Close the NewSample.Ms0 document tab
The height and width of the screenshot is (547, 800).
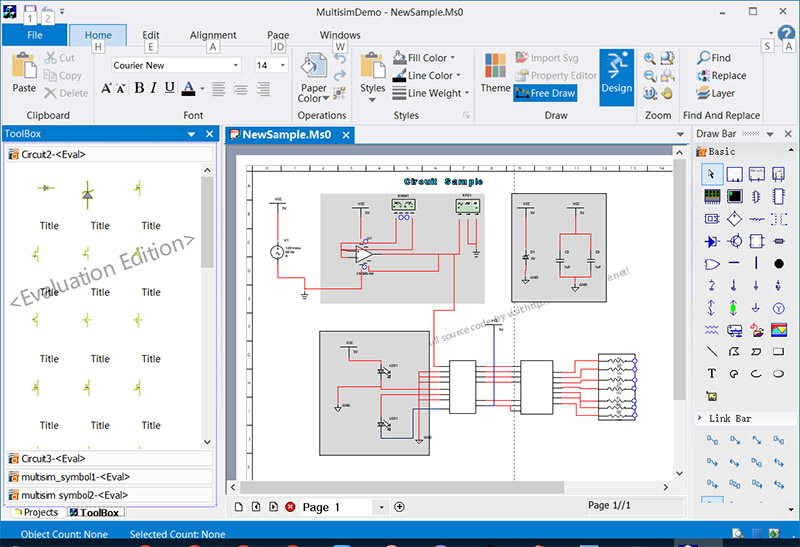[346, 135]
